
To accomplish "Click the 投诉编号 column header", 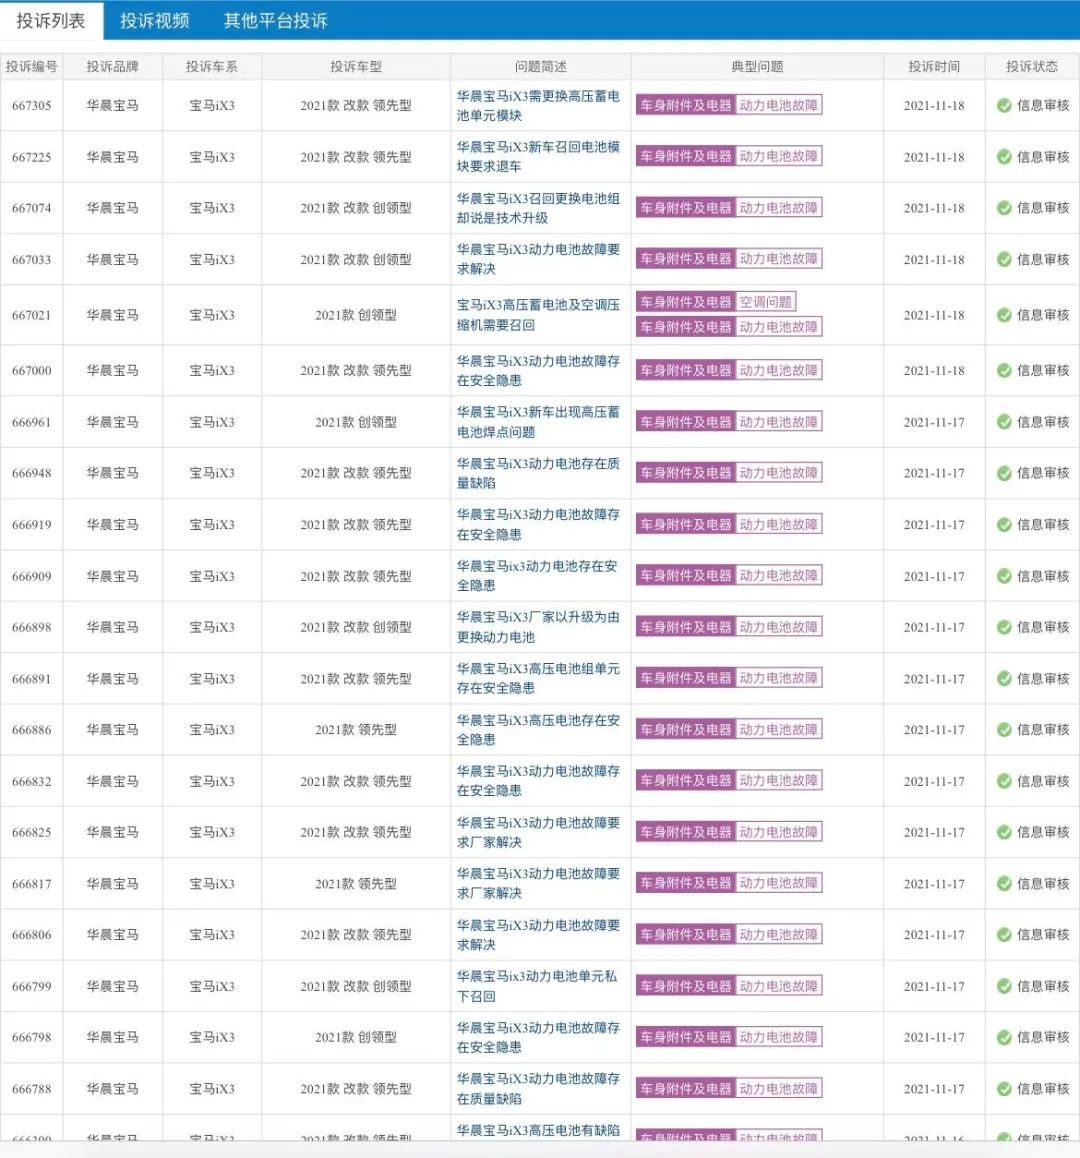I will [32, 66].
